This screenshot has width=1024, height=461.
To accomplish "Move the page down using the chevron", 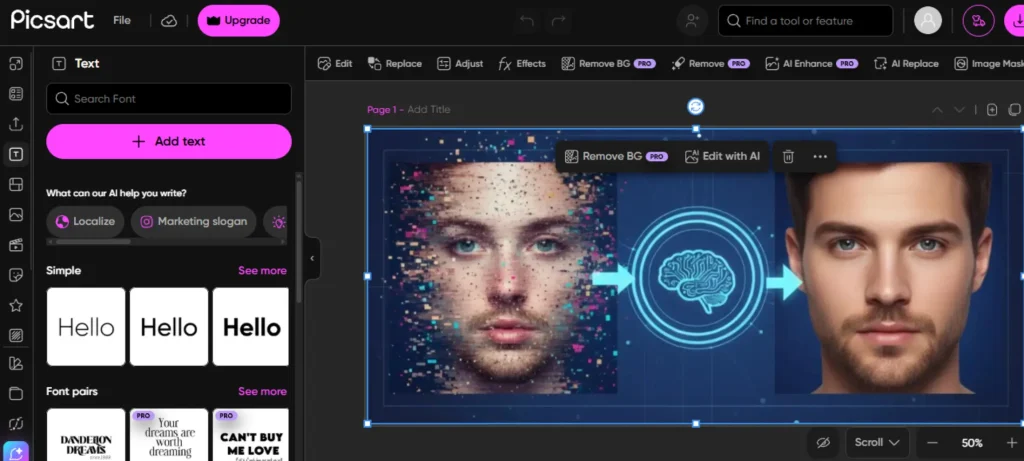I will click(x=959, y=110).
